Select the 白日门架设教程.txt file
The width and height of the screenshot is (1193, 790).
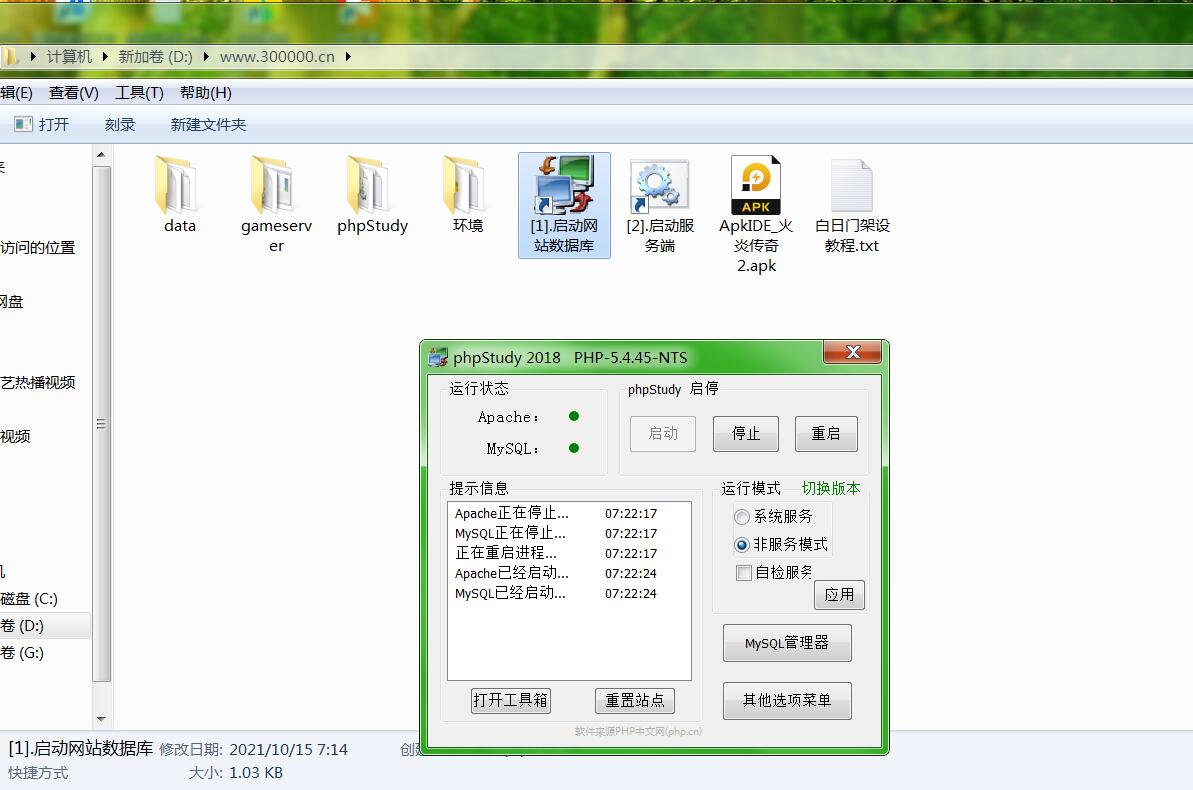852,186
